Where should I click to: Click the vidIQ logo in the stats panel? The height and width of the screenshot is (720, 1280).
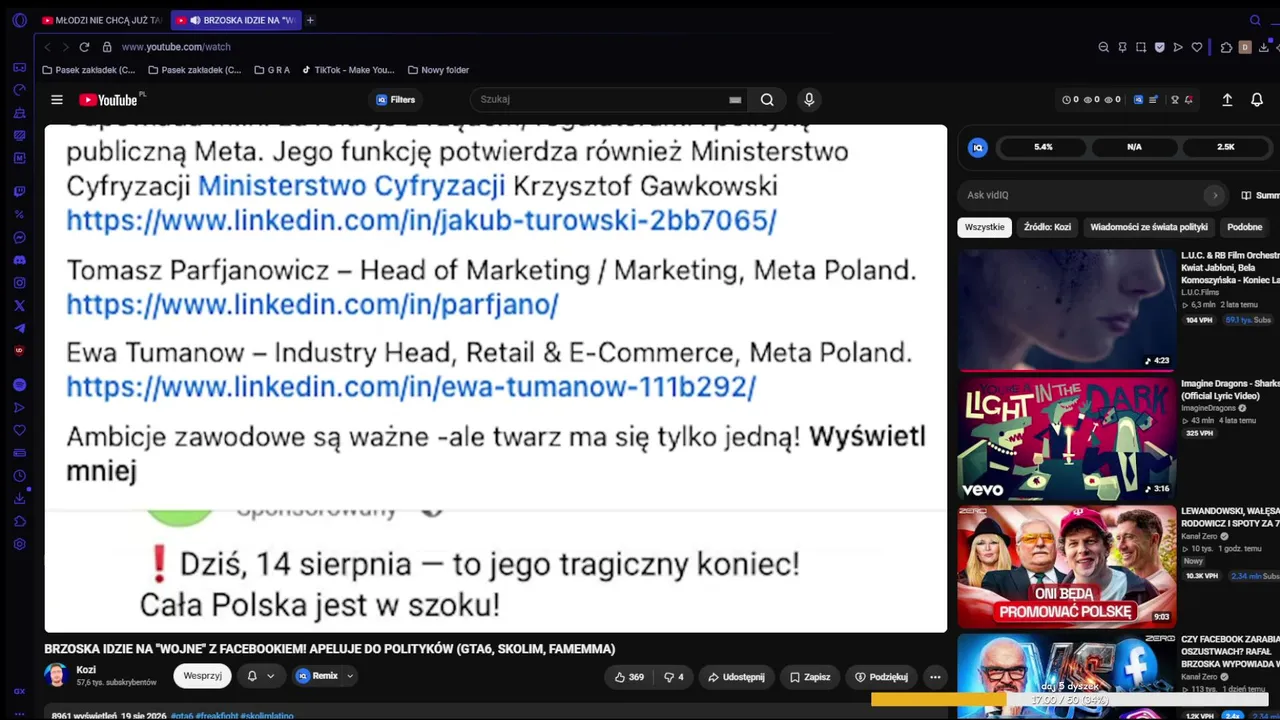pos(978,147)
